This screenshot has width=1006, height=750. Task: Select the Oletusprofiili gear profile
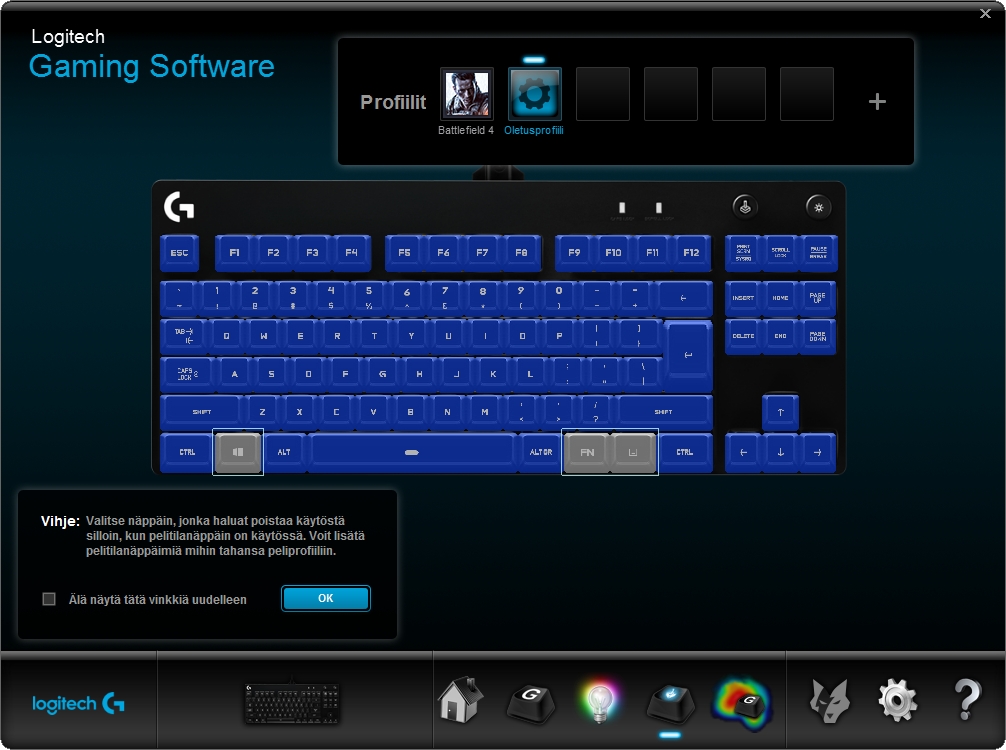534,94
